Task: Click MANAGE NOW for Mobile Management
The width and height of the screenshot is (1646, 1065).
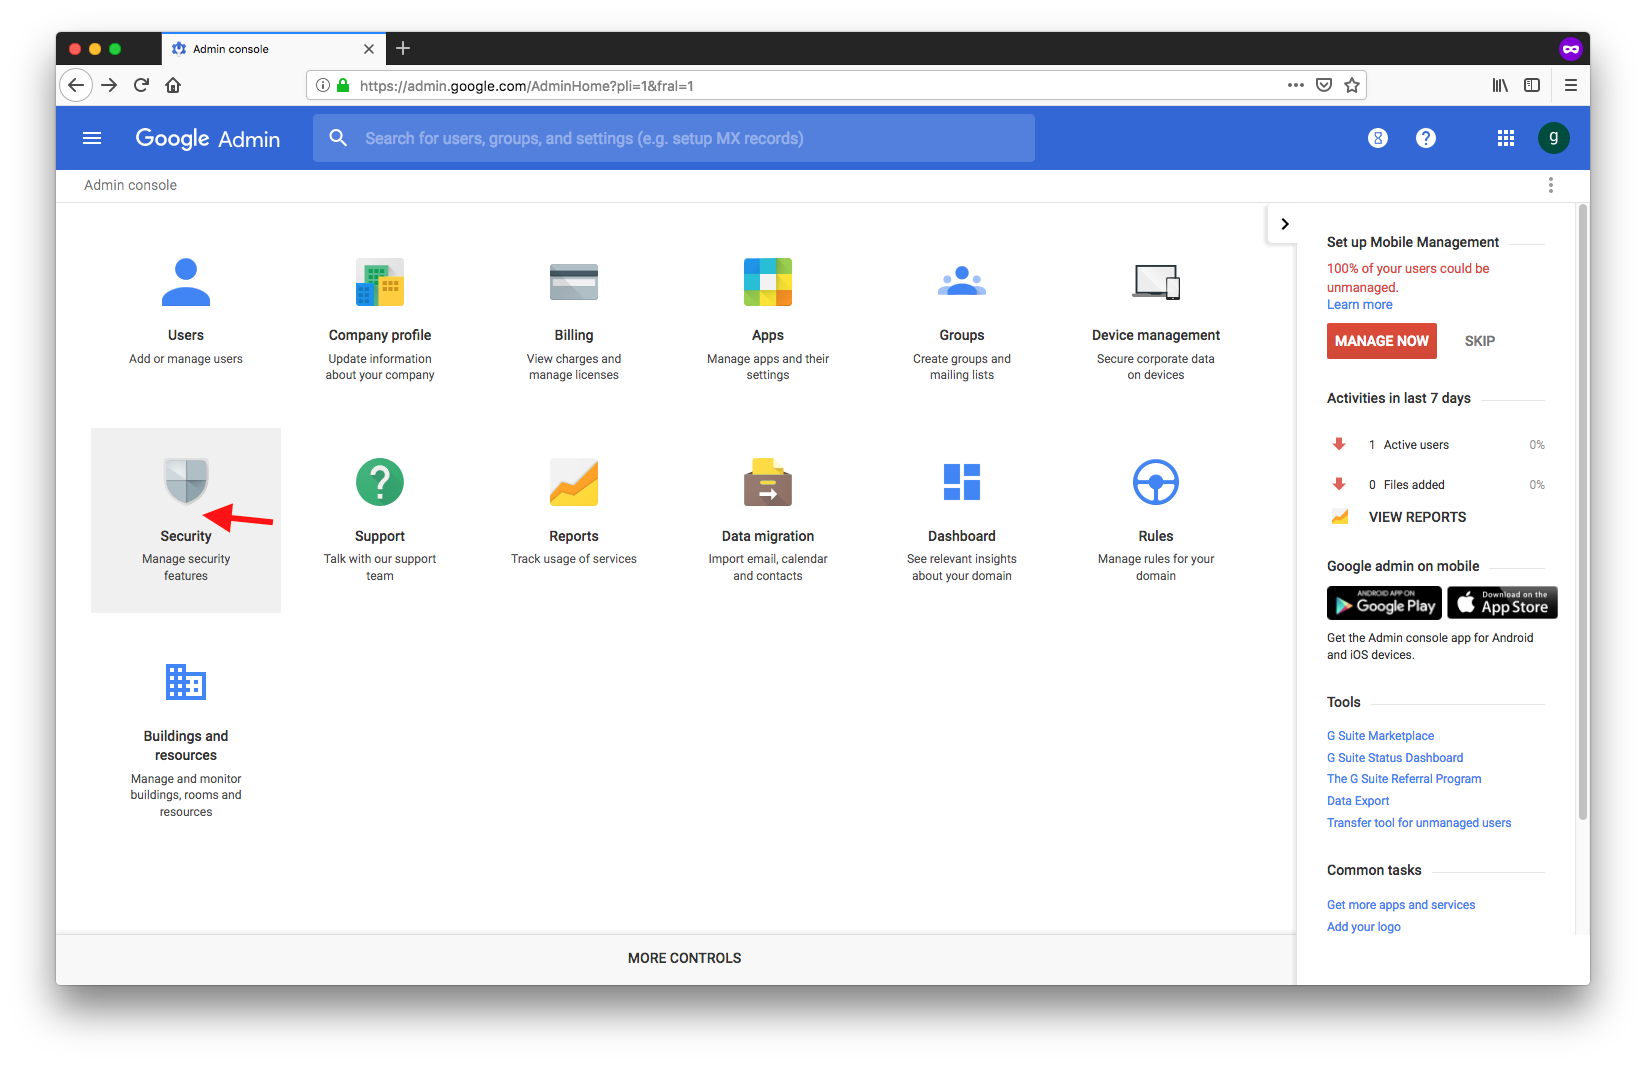Action: [x=1381, y=341]
